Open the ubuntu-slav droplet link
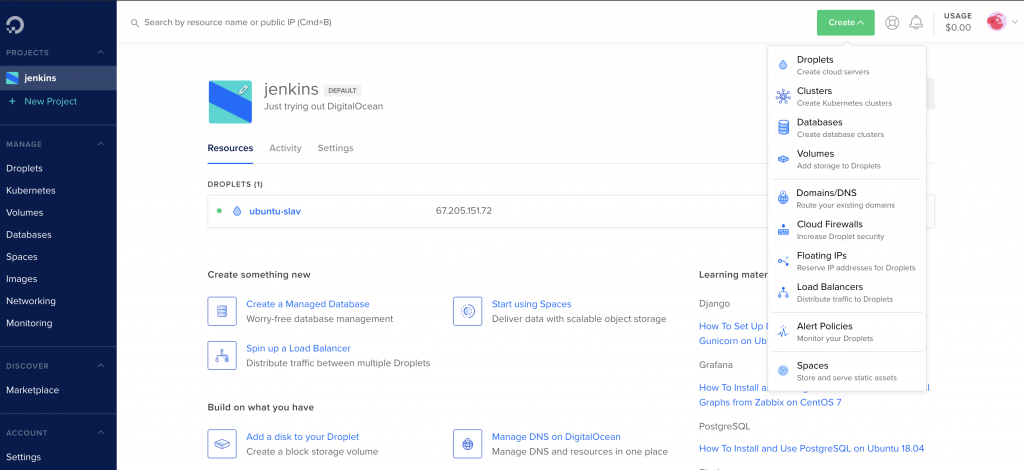The width and height of the screenshot is (1024, 470). [x=275, y=212]
